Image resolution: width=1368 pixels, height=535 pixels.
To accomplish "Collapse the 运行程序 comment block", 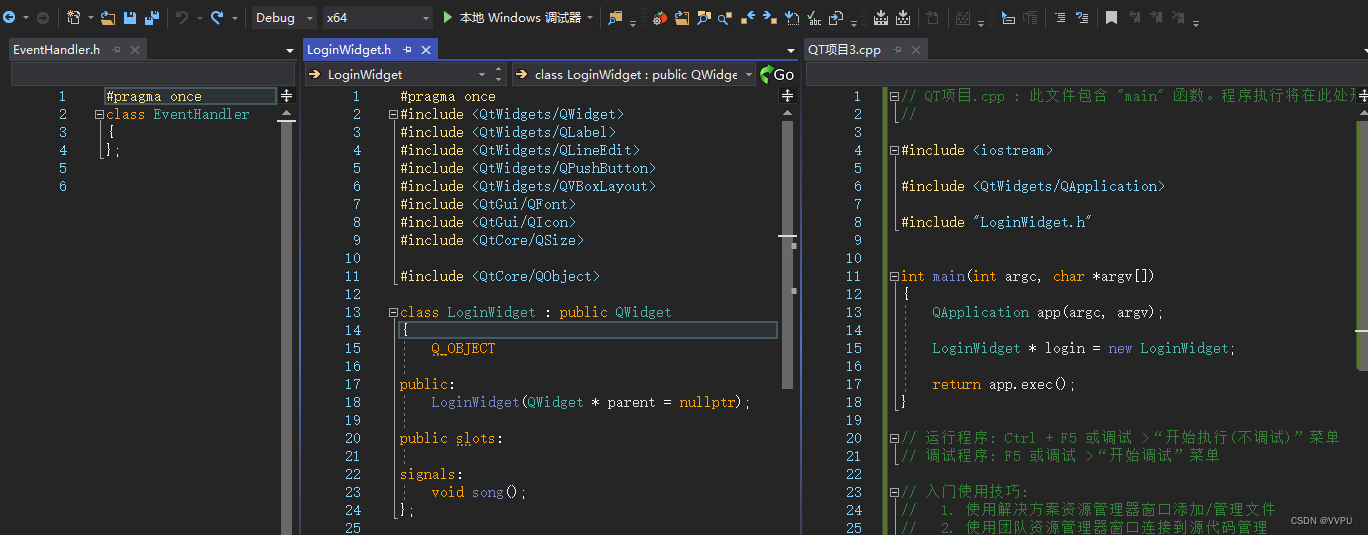I will [894, 439].
